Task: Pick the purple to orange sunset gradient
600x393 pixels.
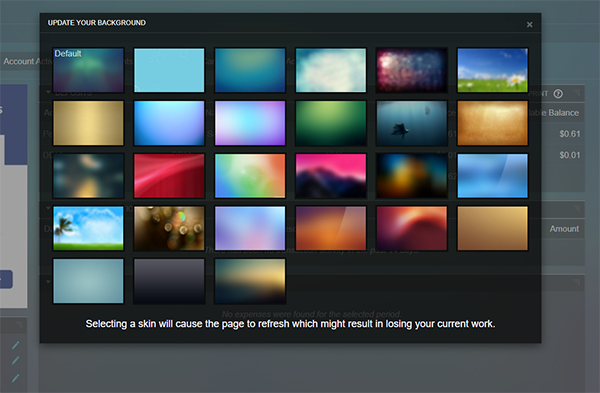Action: [x=331, y=228]
